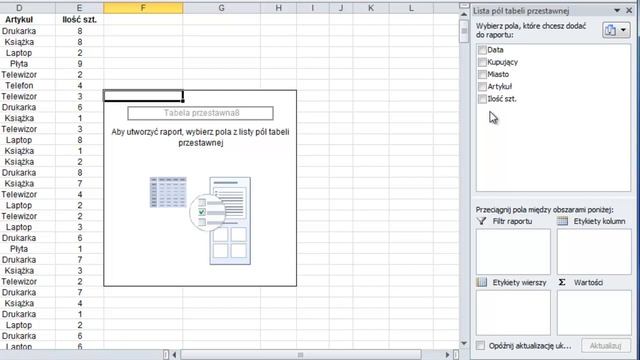Open the field list layout dropdown
Screen dimensions: 640x360
tap(616, 30)
